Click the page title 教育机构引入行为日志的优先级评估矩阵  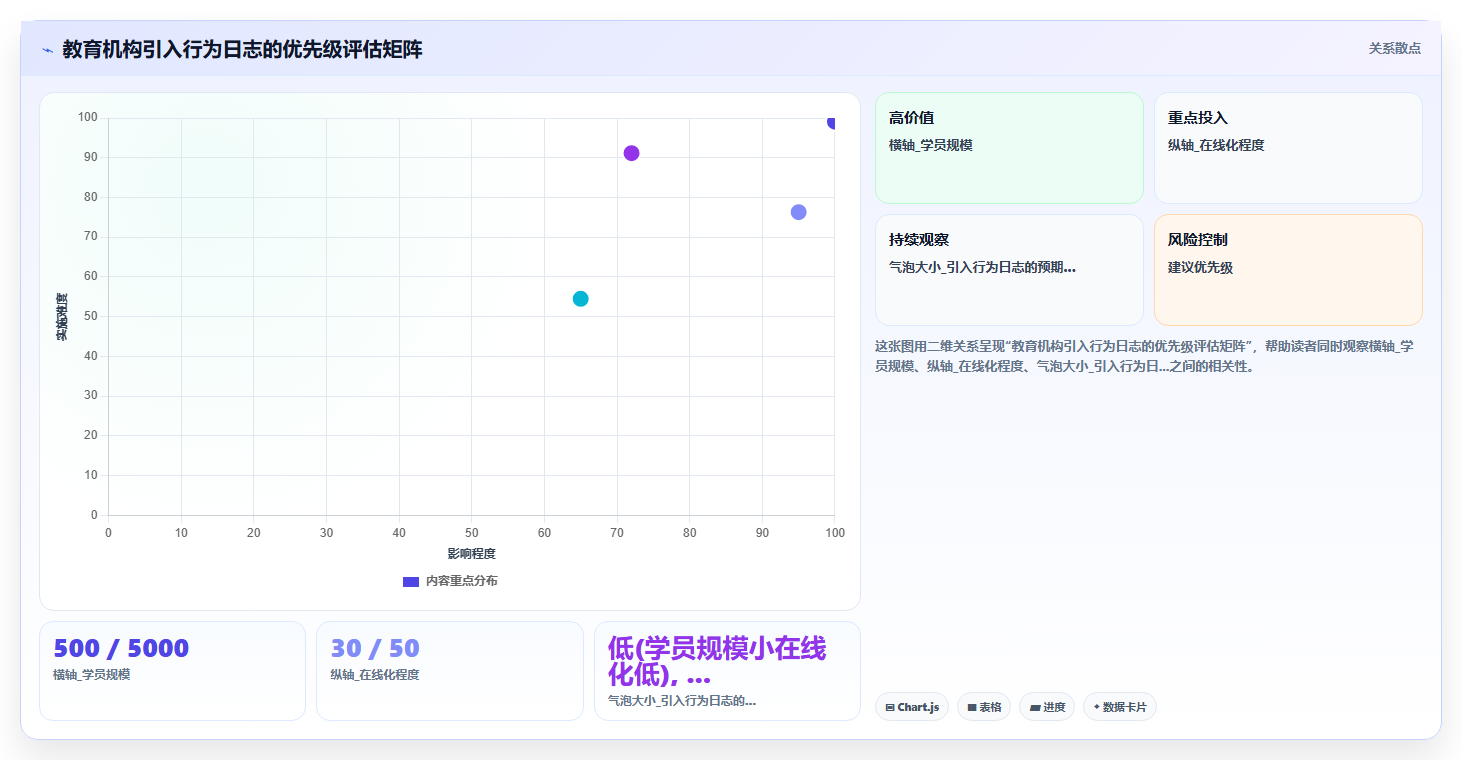242,49
